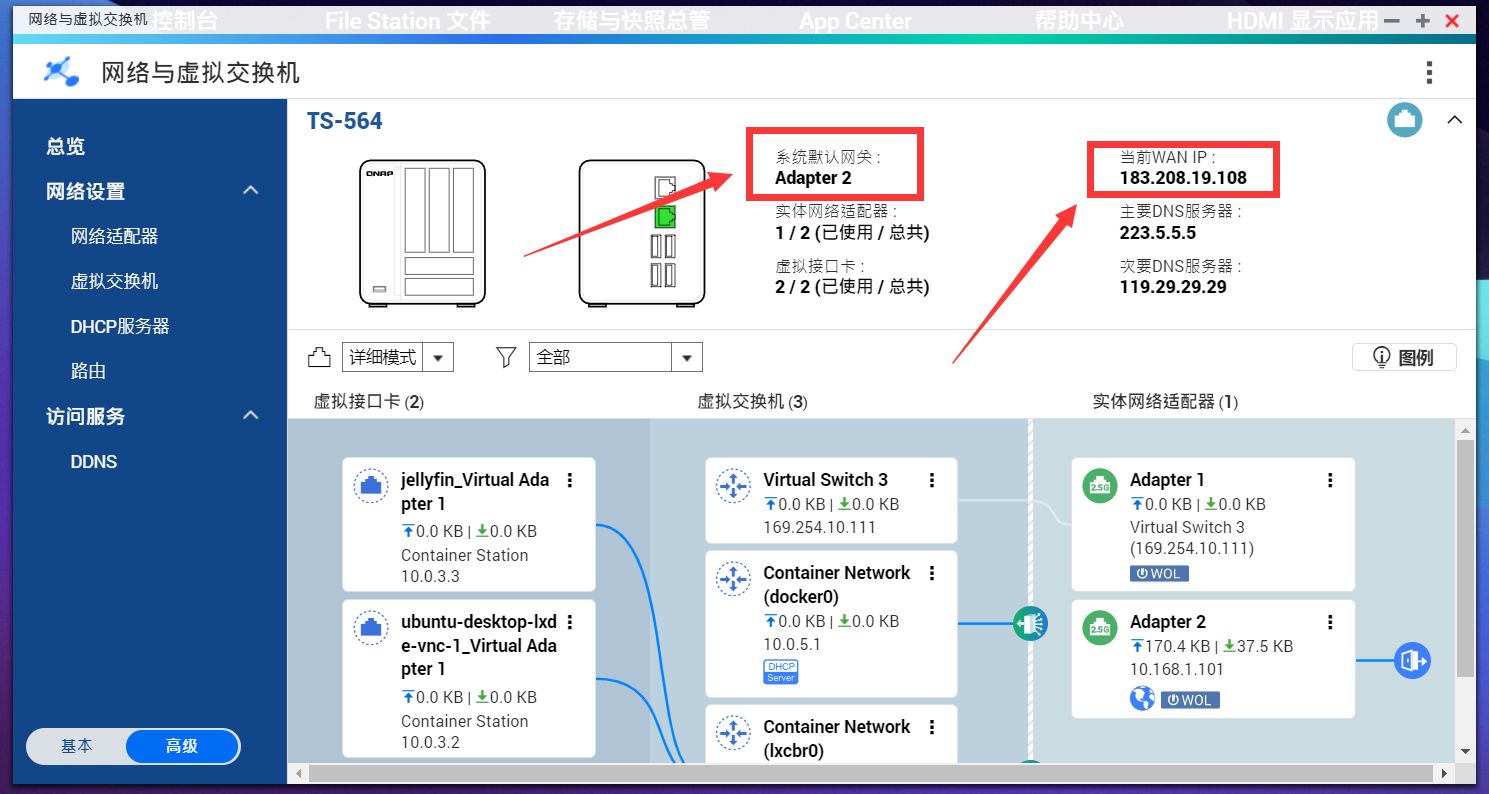Open options menu for jellyfin_Virtual Adapter 1

[570, 480]
